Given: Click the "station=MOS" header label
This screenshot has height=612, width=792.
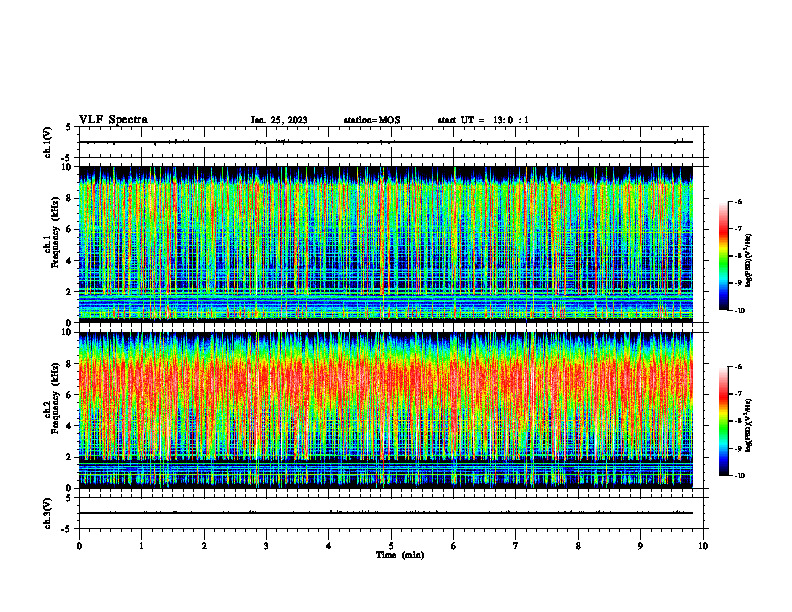Looking at the screenshot, I should click(372, 120).
